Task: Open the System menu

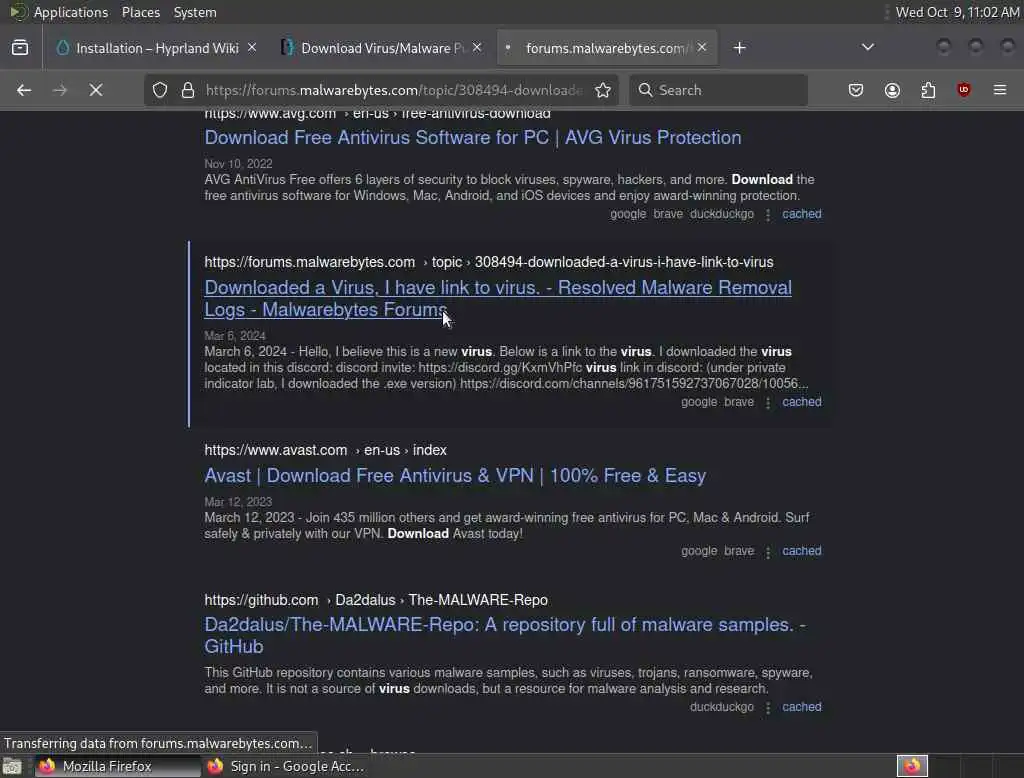Action: point(195,12)
